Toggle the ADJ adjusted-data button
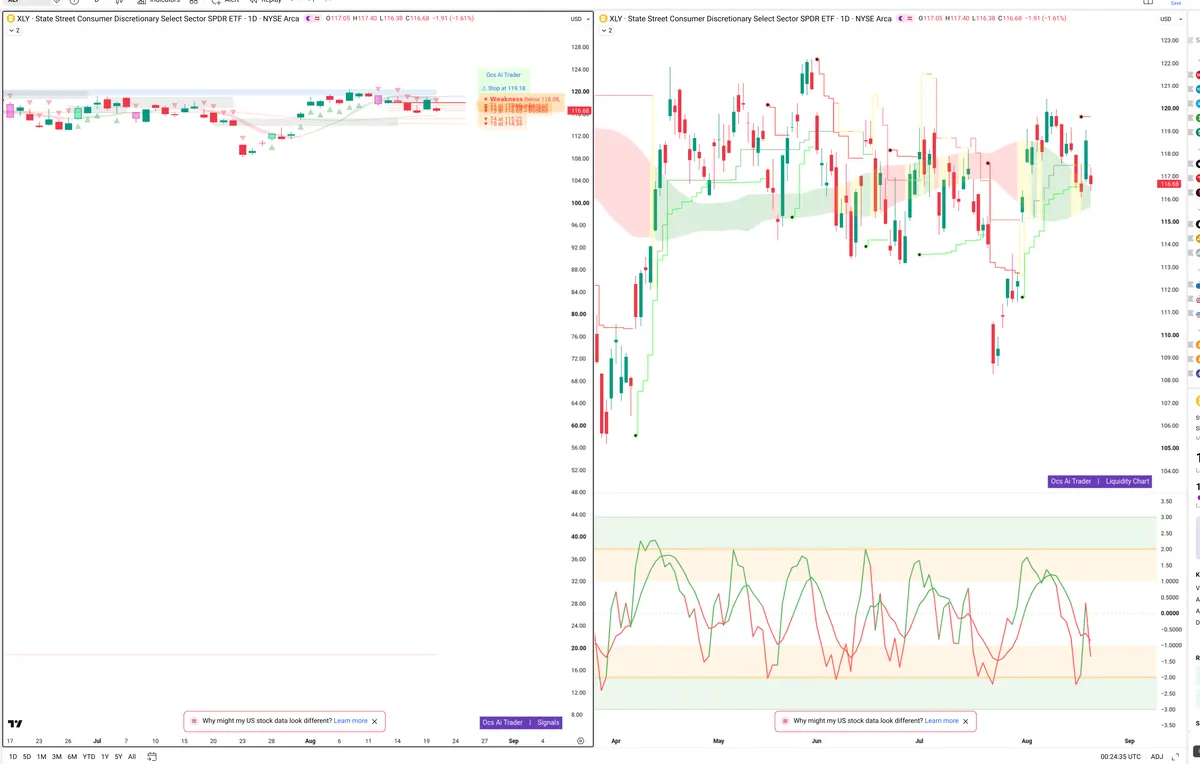This screenshot has width=1200, height=764. [x=1157, y=757]
